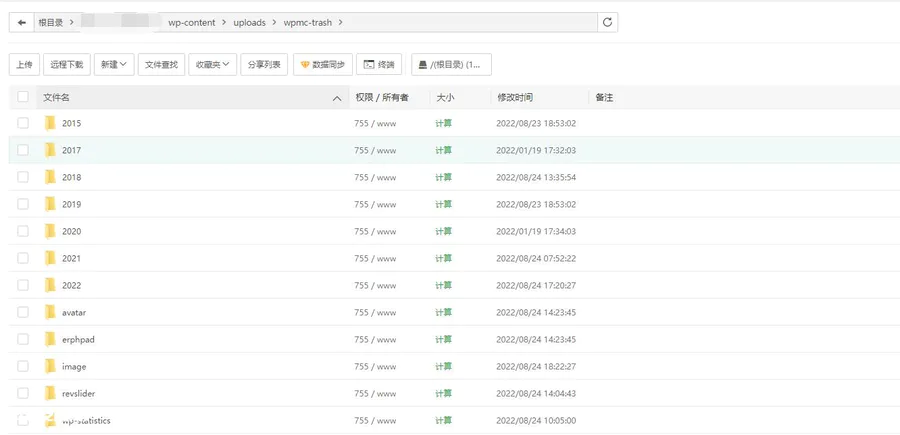This screenshot has width=900, height=435.
Task: Open the 终端 terminal button
Action: 379,65
